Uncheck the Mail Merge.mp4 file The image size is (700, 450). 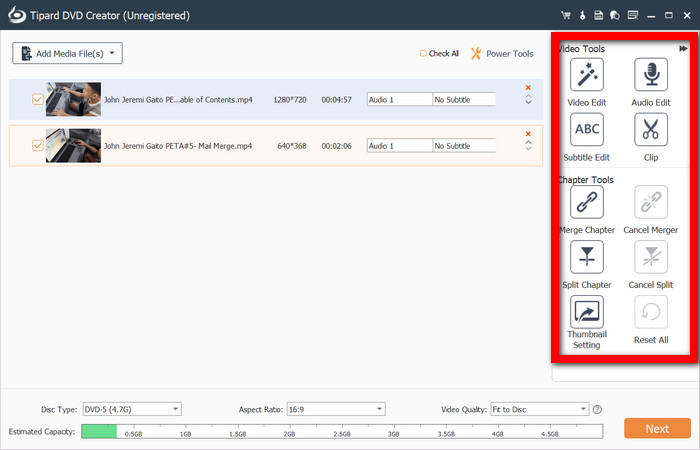pyautogui.click(x=38, y=146)
